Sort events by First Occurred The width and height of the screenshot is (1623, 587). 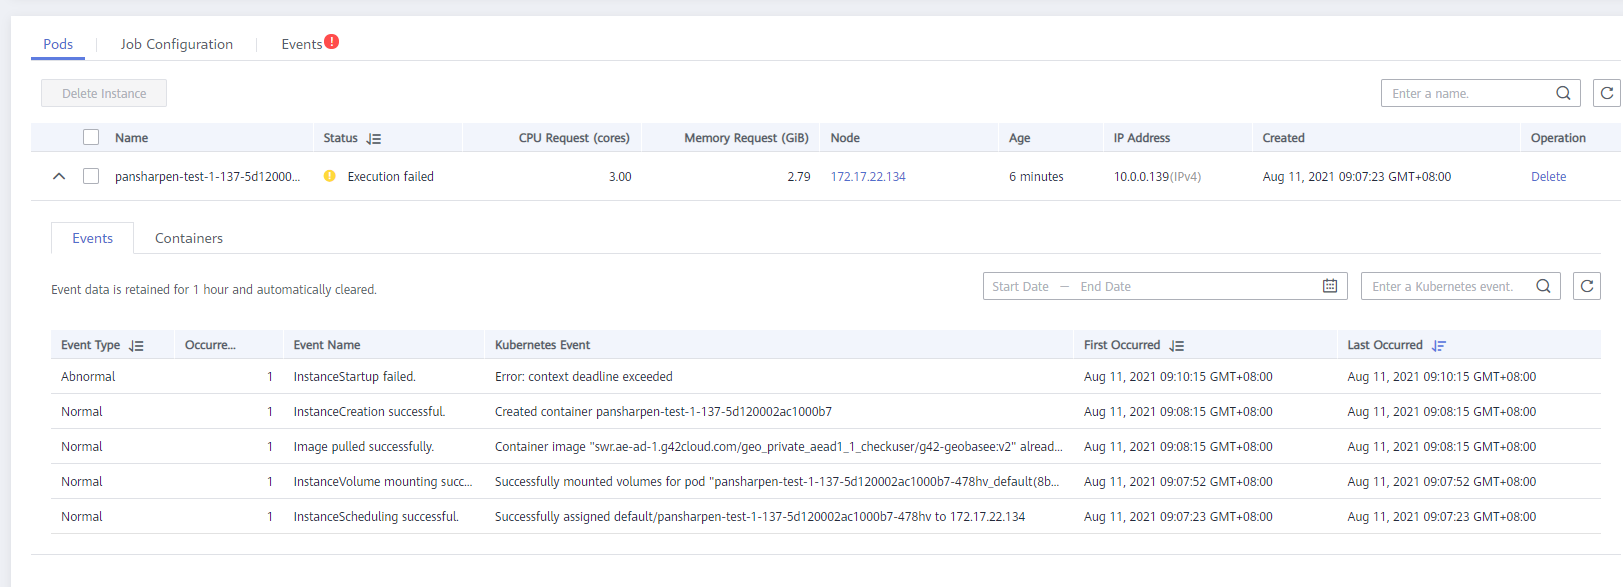[x=1177, y=346]
